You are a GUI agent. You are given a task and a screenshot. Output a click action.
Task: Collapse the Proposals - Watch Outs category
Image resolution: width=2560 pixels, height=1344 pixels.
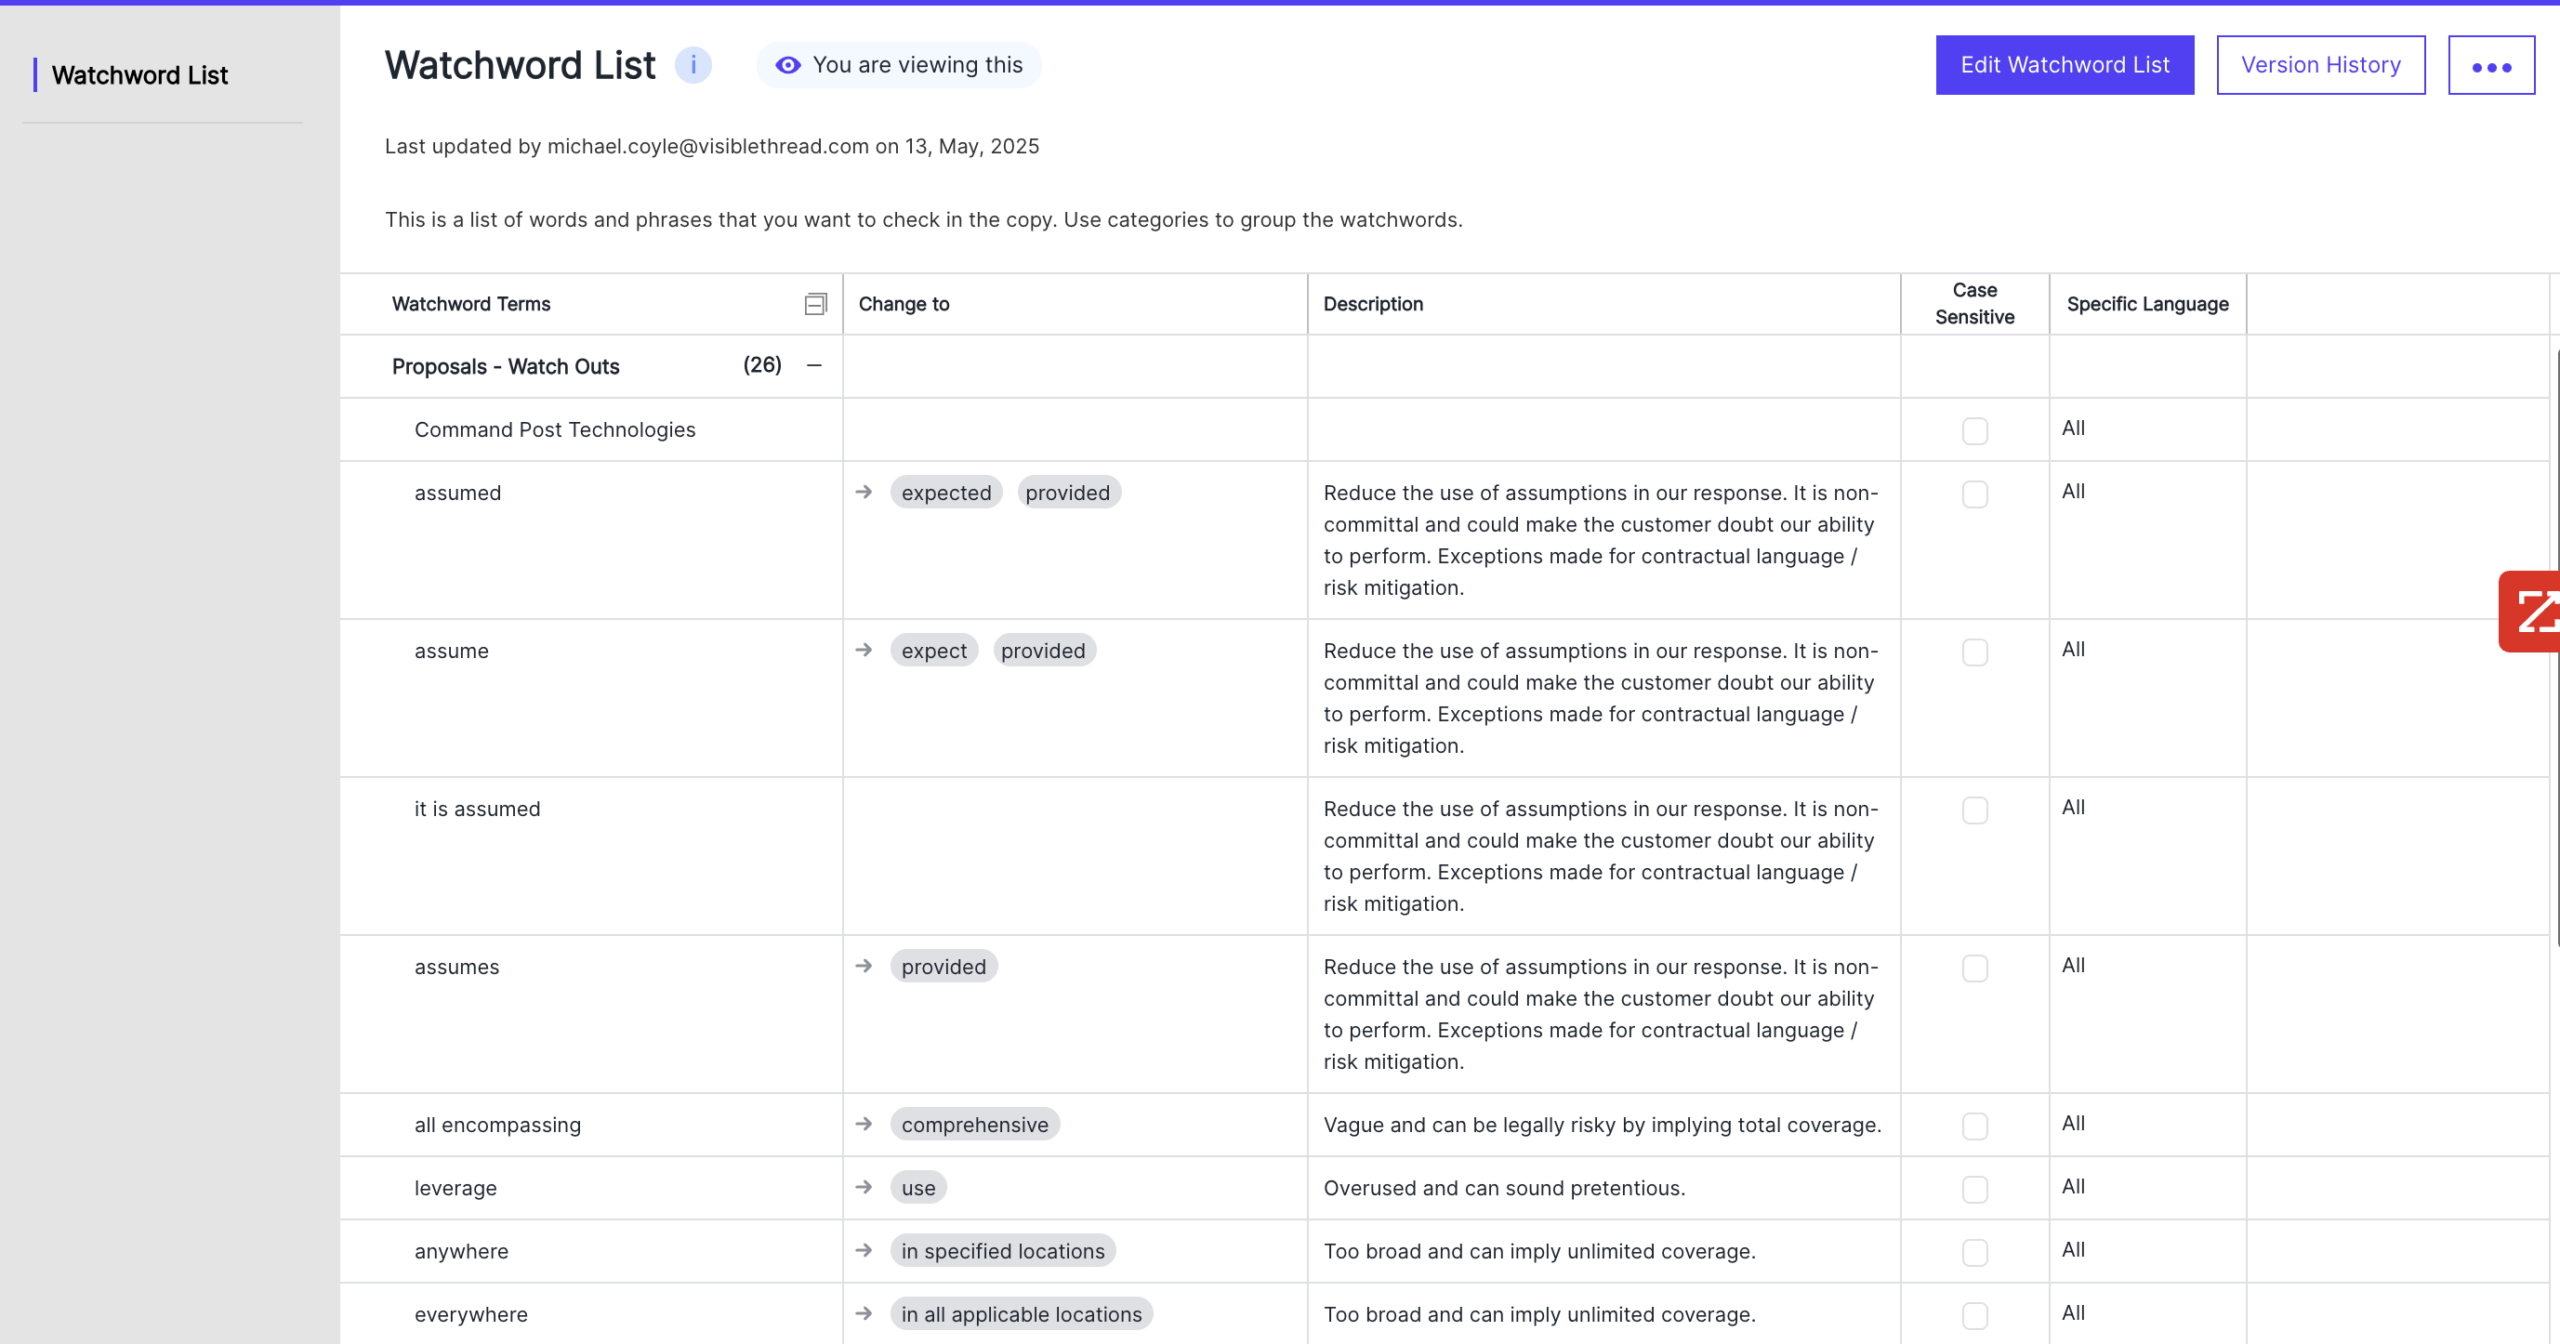(x=814, y=365)
